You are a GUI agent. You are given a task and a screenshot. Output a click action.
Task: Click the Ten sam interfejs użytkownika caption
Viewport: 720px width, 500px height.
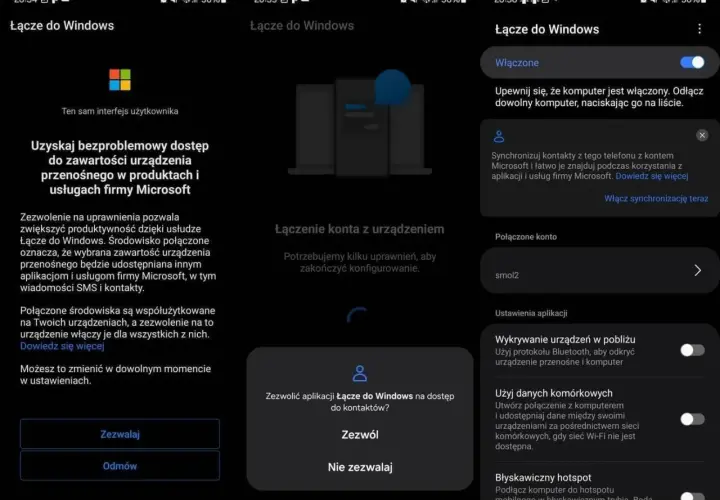[x=120, y=111]
